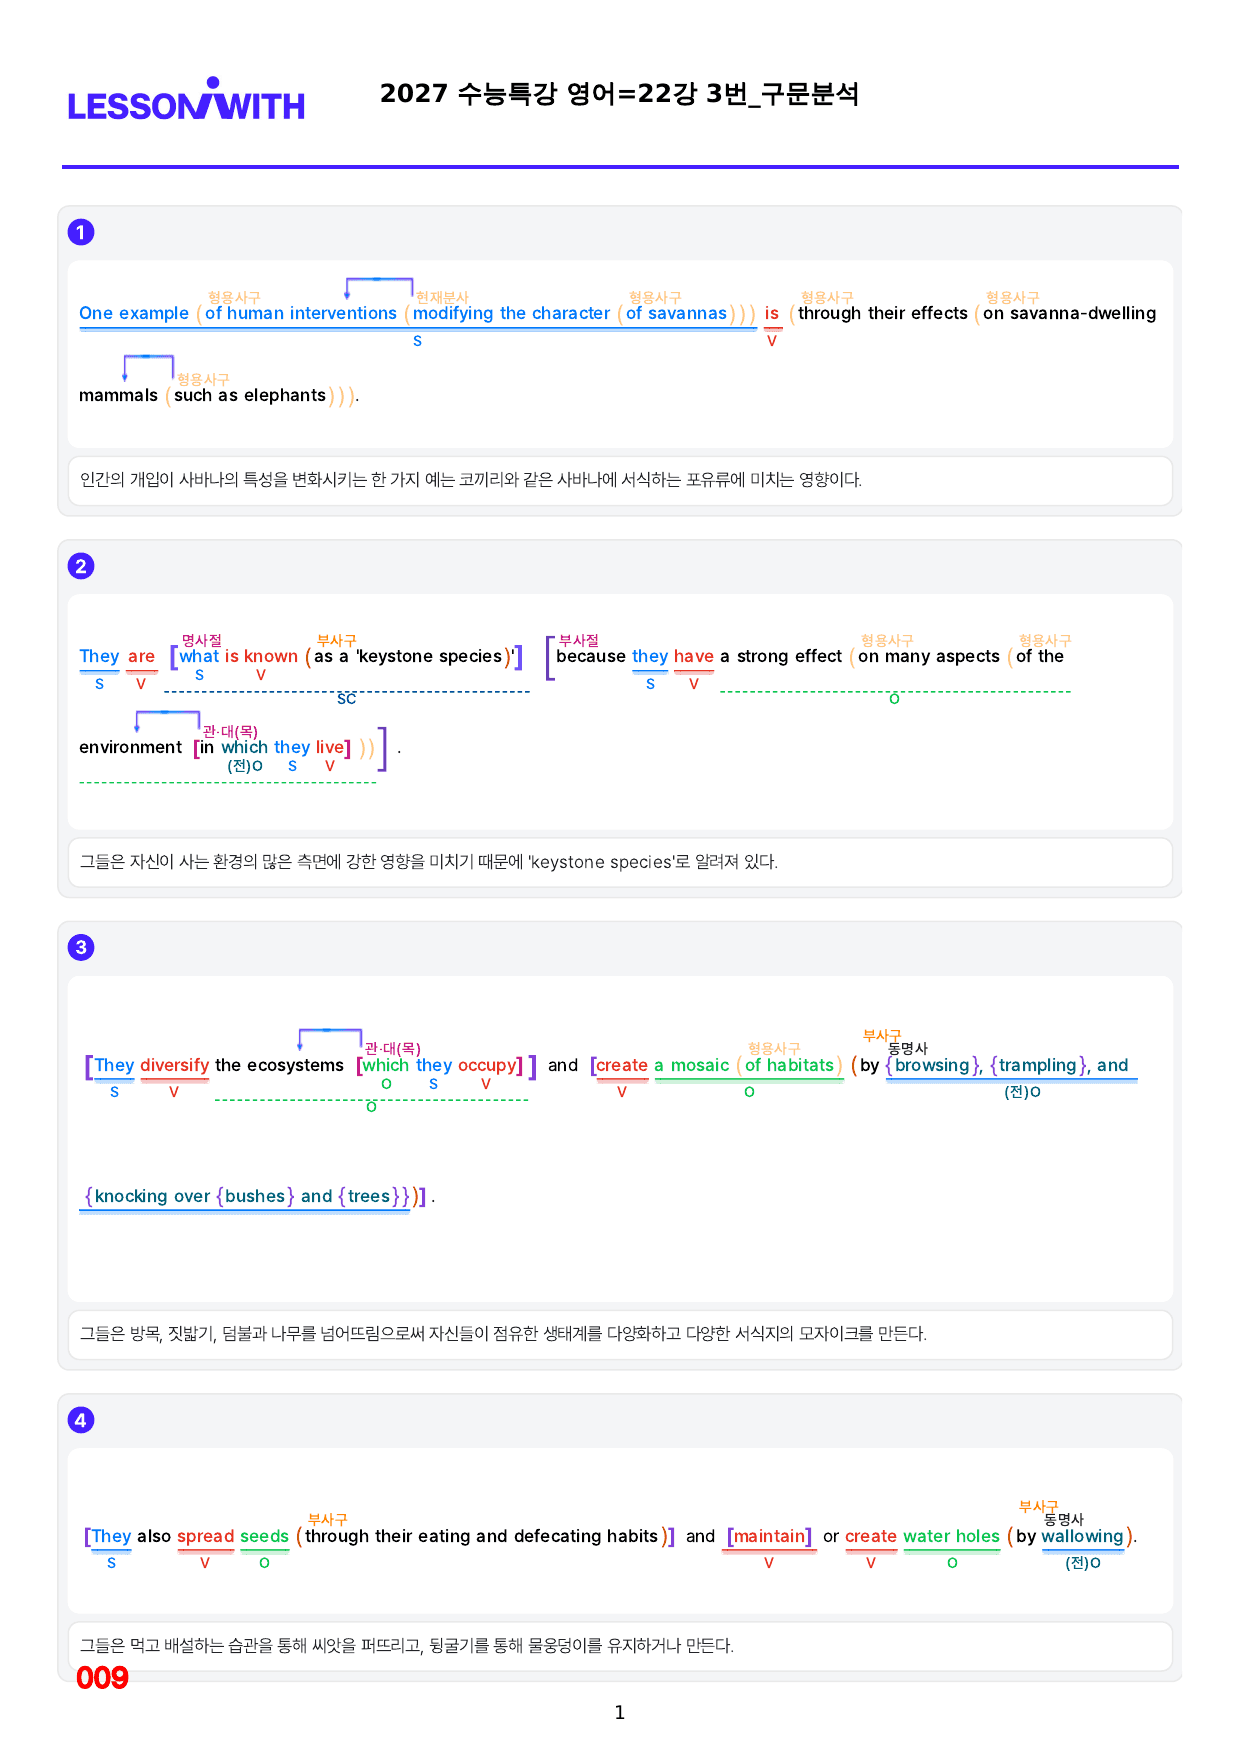Click the Korean translation beginning '그들은 자신이 사는'

pyautogui.click(x=429, y=862)
